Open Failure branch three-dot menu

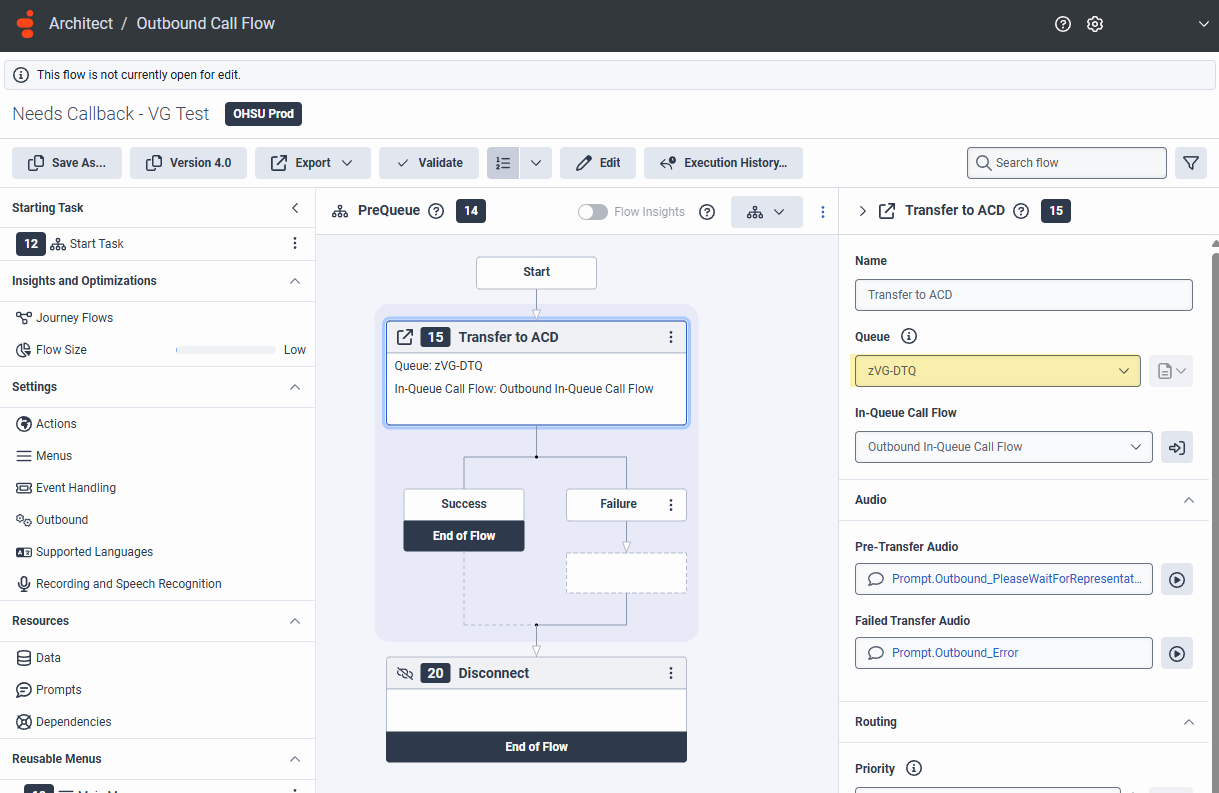point(671,504)
